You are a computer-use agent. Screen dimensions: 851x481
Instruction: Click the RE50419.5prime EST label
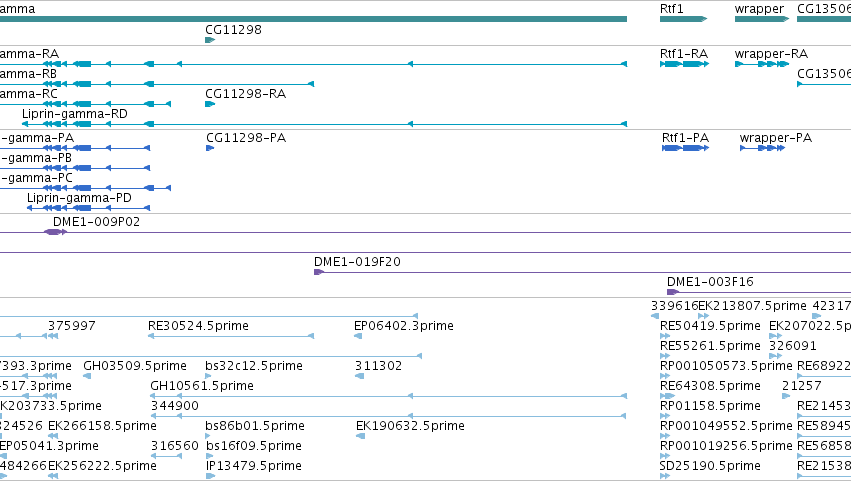pos(710,326)
